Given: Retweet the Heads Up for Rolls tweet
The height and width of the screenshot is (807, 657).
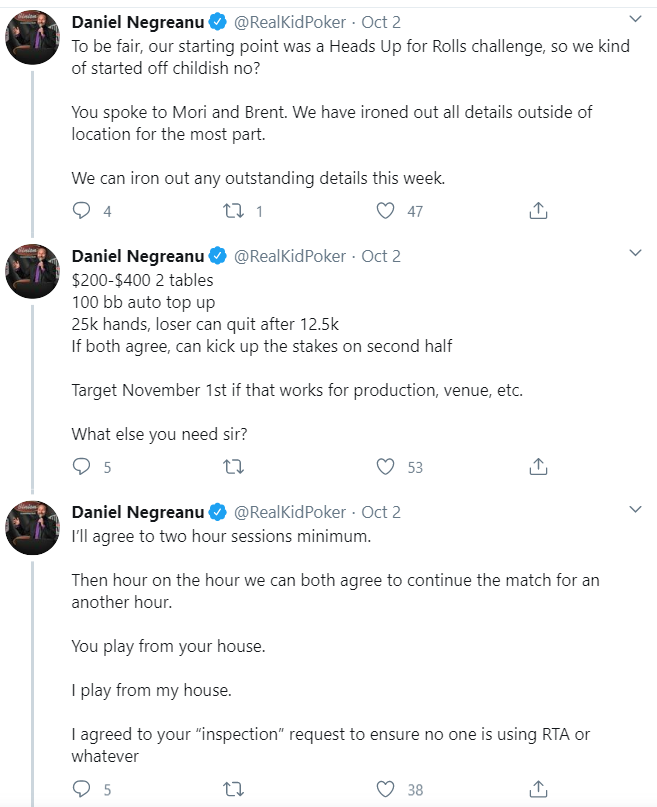Looking at the screenshot, I should (233, 211).
